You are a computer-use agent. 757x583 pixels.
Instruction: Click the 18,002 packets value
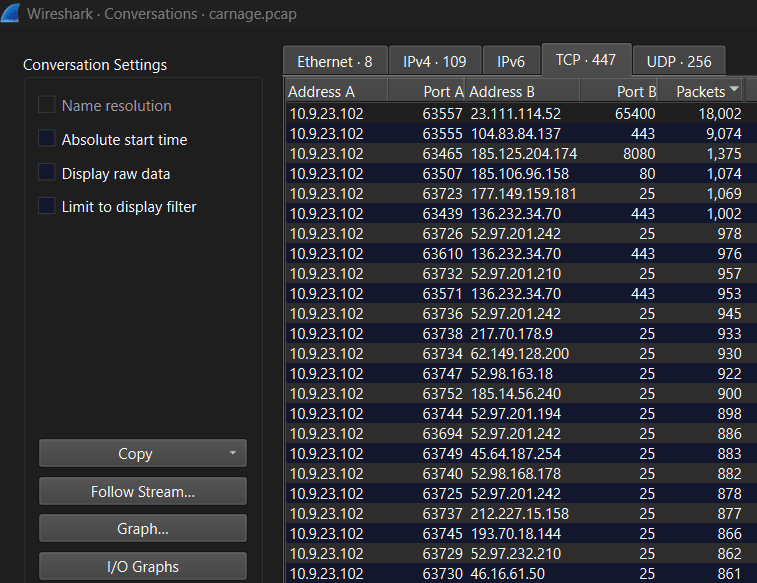click(720, 113)
